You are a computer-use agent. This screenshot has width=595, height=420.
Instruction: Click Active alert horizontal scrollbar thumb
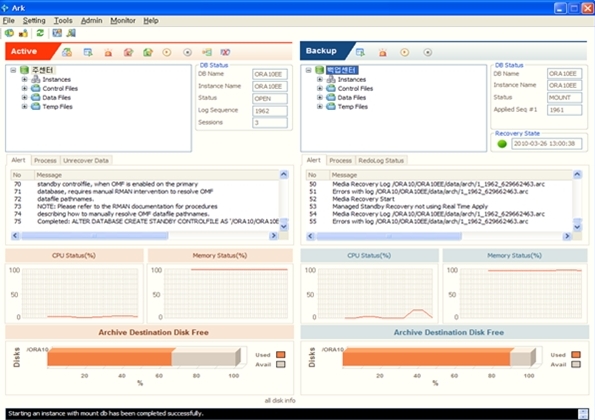[x=94, y=236]
